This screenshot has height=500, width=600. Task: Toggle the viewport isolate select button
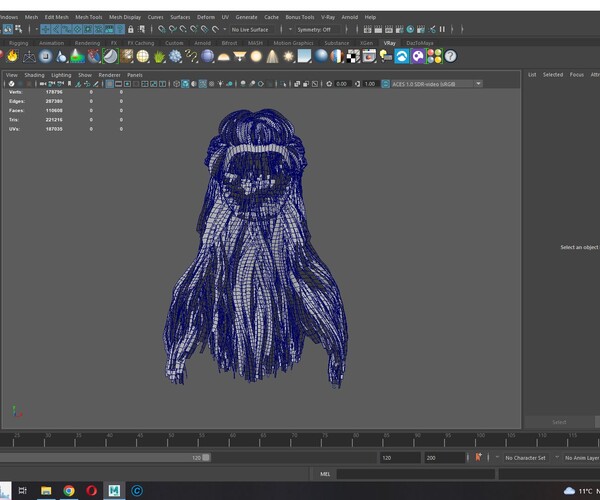click(x=283, y=84)
